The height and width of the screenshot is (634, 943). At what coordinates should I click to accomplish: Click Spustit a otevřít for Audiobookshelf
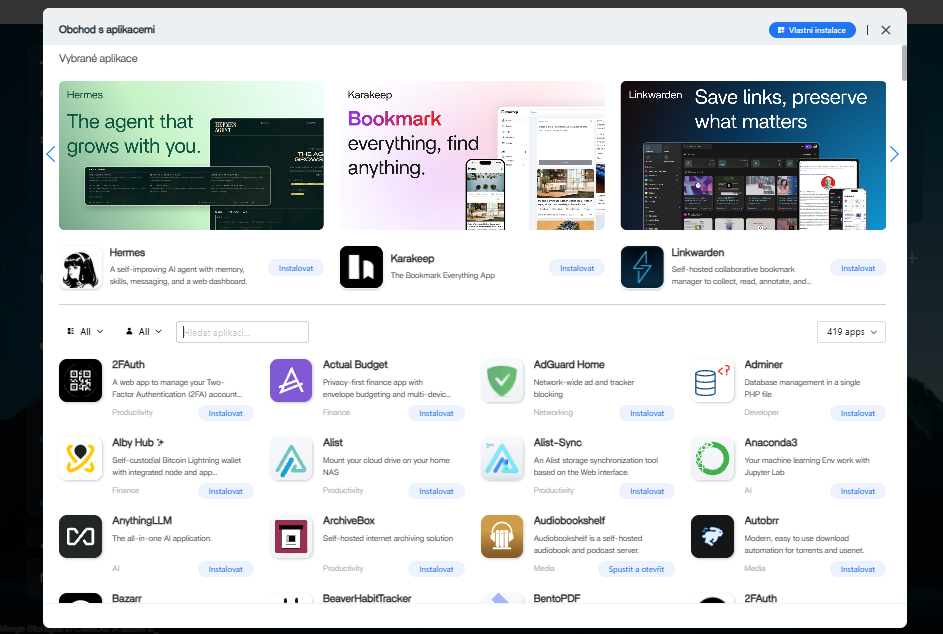(x=636, y=569)
